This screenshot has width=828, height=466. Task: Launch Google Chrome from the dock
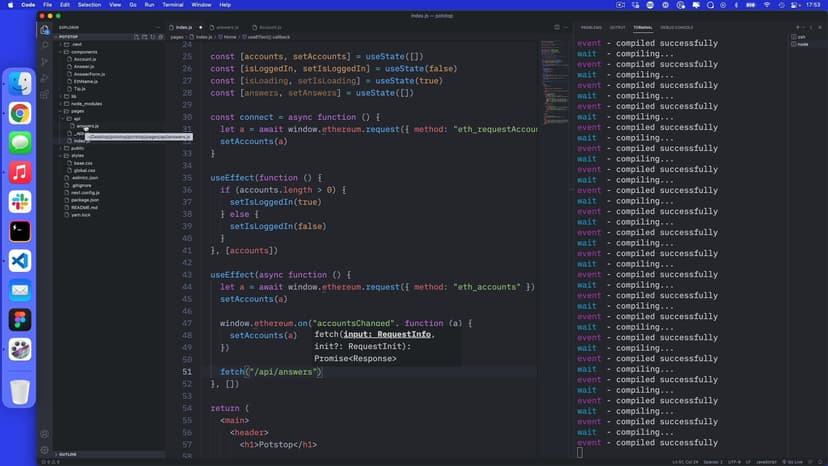20,113
